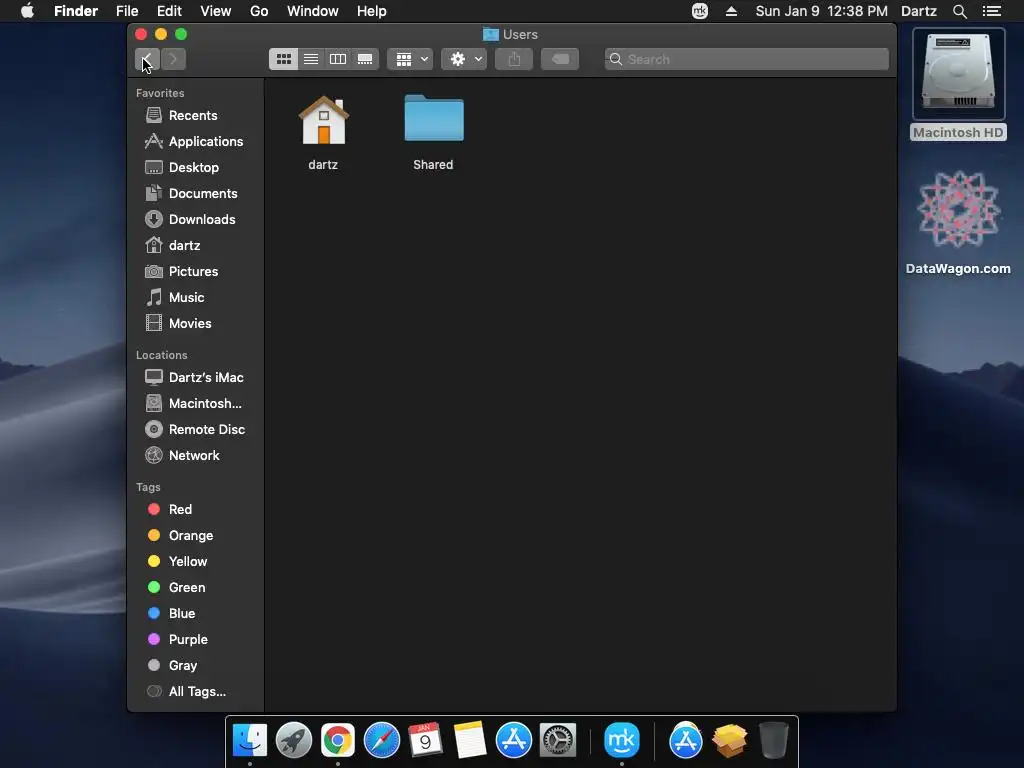Select the Yellow tag
This screenshot has height=768, width=1024.
click(x=196, y=562)
